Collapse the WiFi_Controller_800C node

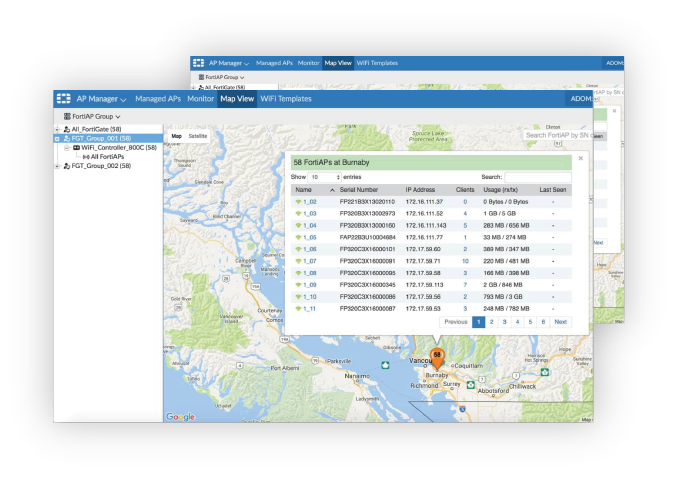(x=66, y=148)
